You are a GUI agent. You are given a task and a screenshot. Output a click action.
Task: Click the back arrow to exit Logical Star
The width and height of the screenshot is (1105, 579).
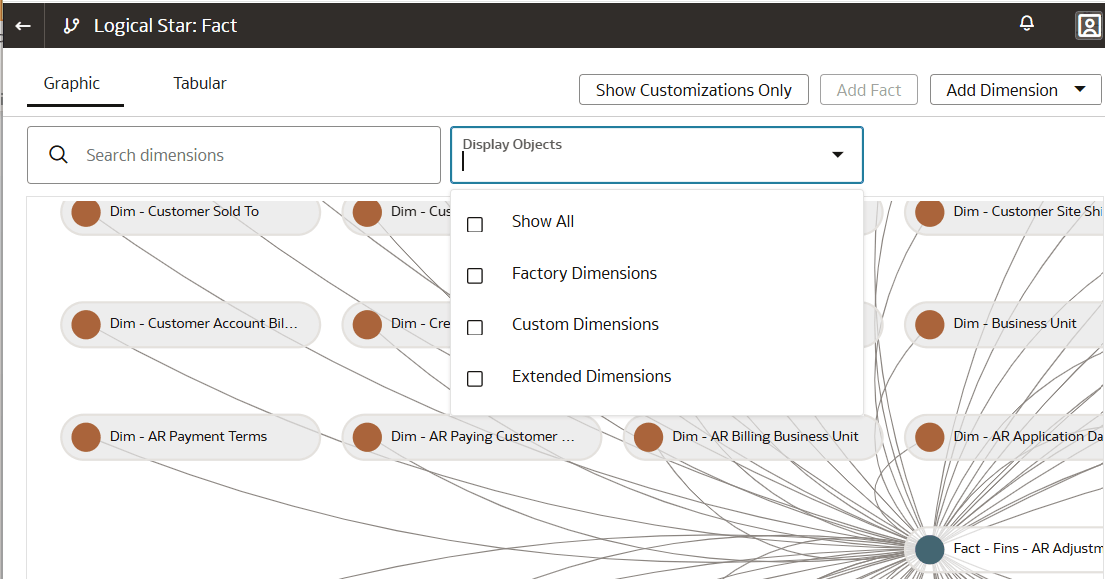pos(21,23)
